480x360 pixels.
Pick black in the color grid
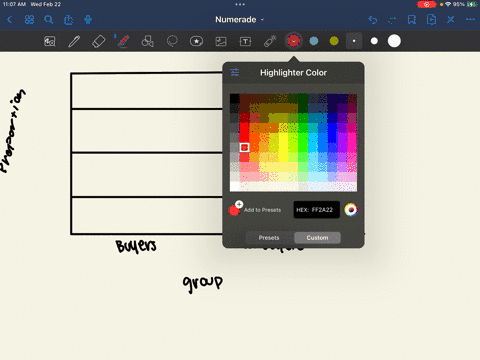coord(235,99)
